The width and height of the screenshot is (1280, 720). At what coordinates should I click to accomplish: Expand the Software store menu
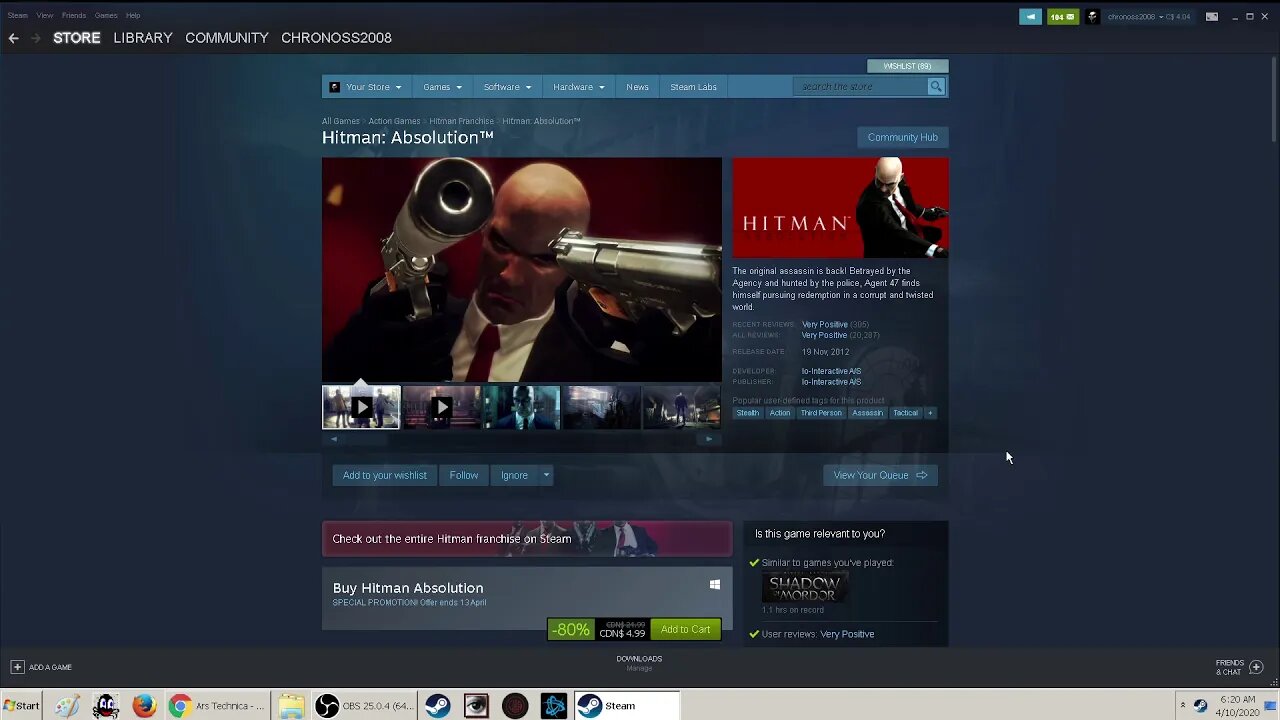pyautogui.click(x=507, y=87)
